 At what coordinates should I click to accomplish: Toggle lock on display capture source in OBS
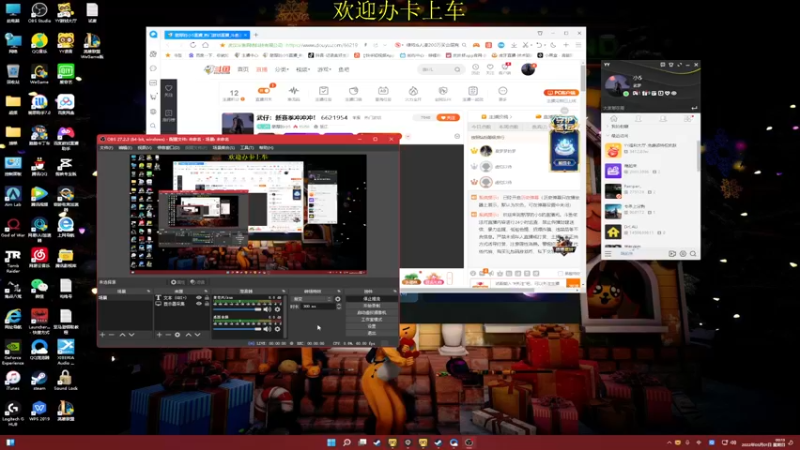pos(207,304)
